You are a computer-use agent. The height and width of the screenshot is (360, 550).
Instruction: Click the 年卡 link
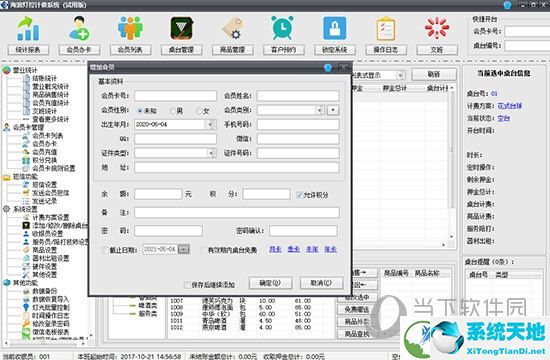click(x=330, y=249)
